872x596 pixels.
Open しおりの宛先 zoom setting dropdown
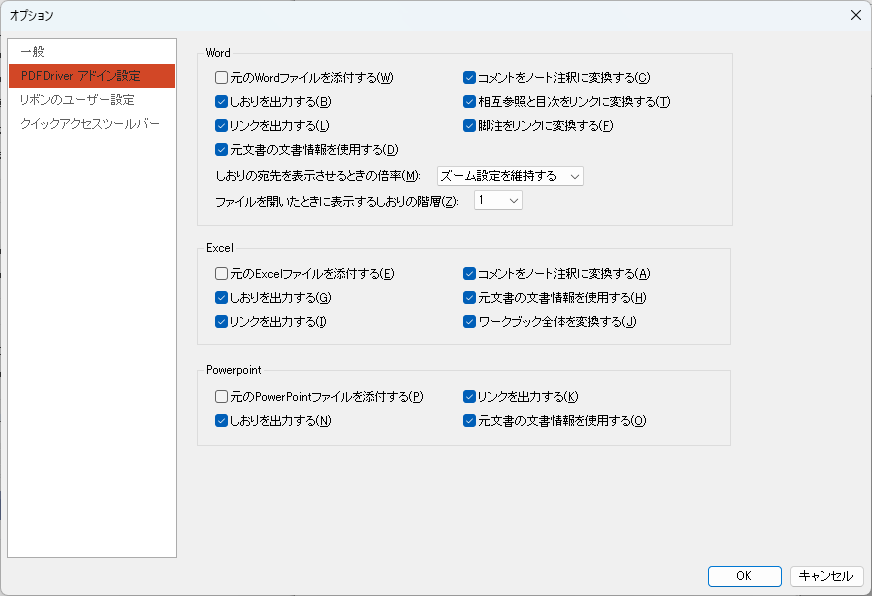pos(510,176)
